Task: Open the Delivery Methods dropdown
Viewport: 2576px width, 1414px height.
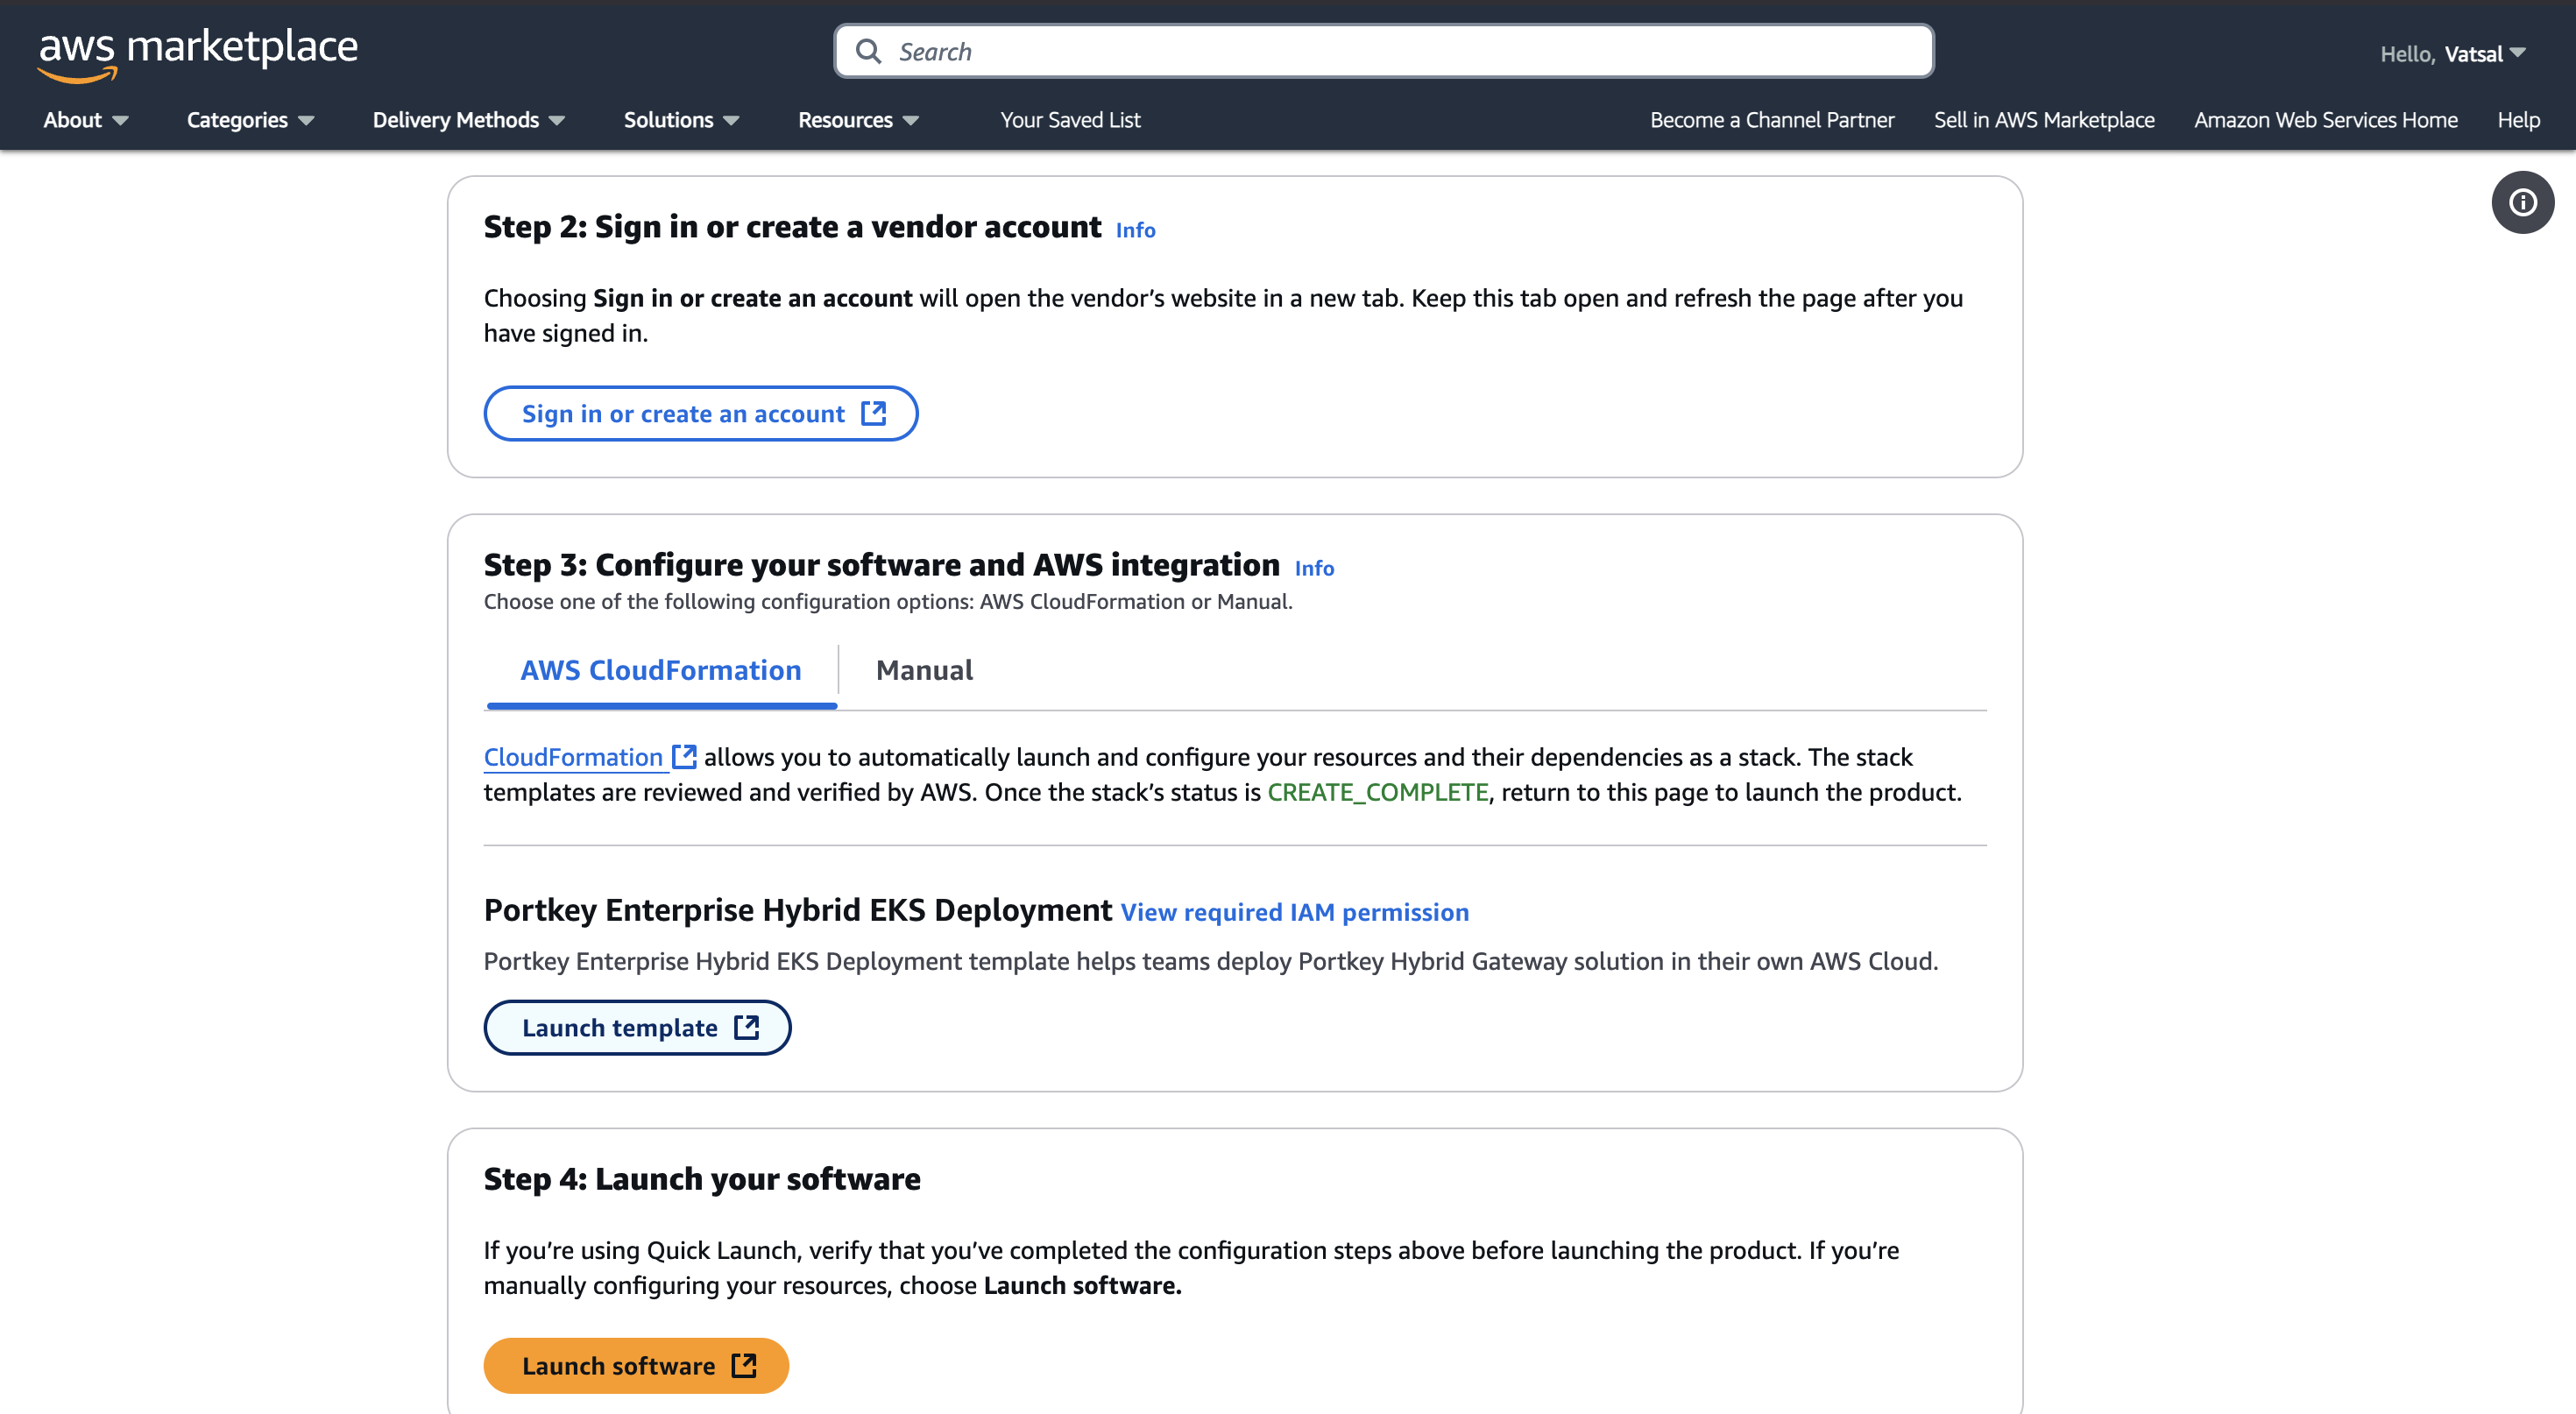Action: click(468, 120)
